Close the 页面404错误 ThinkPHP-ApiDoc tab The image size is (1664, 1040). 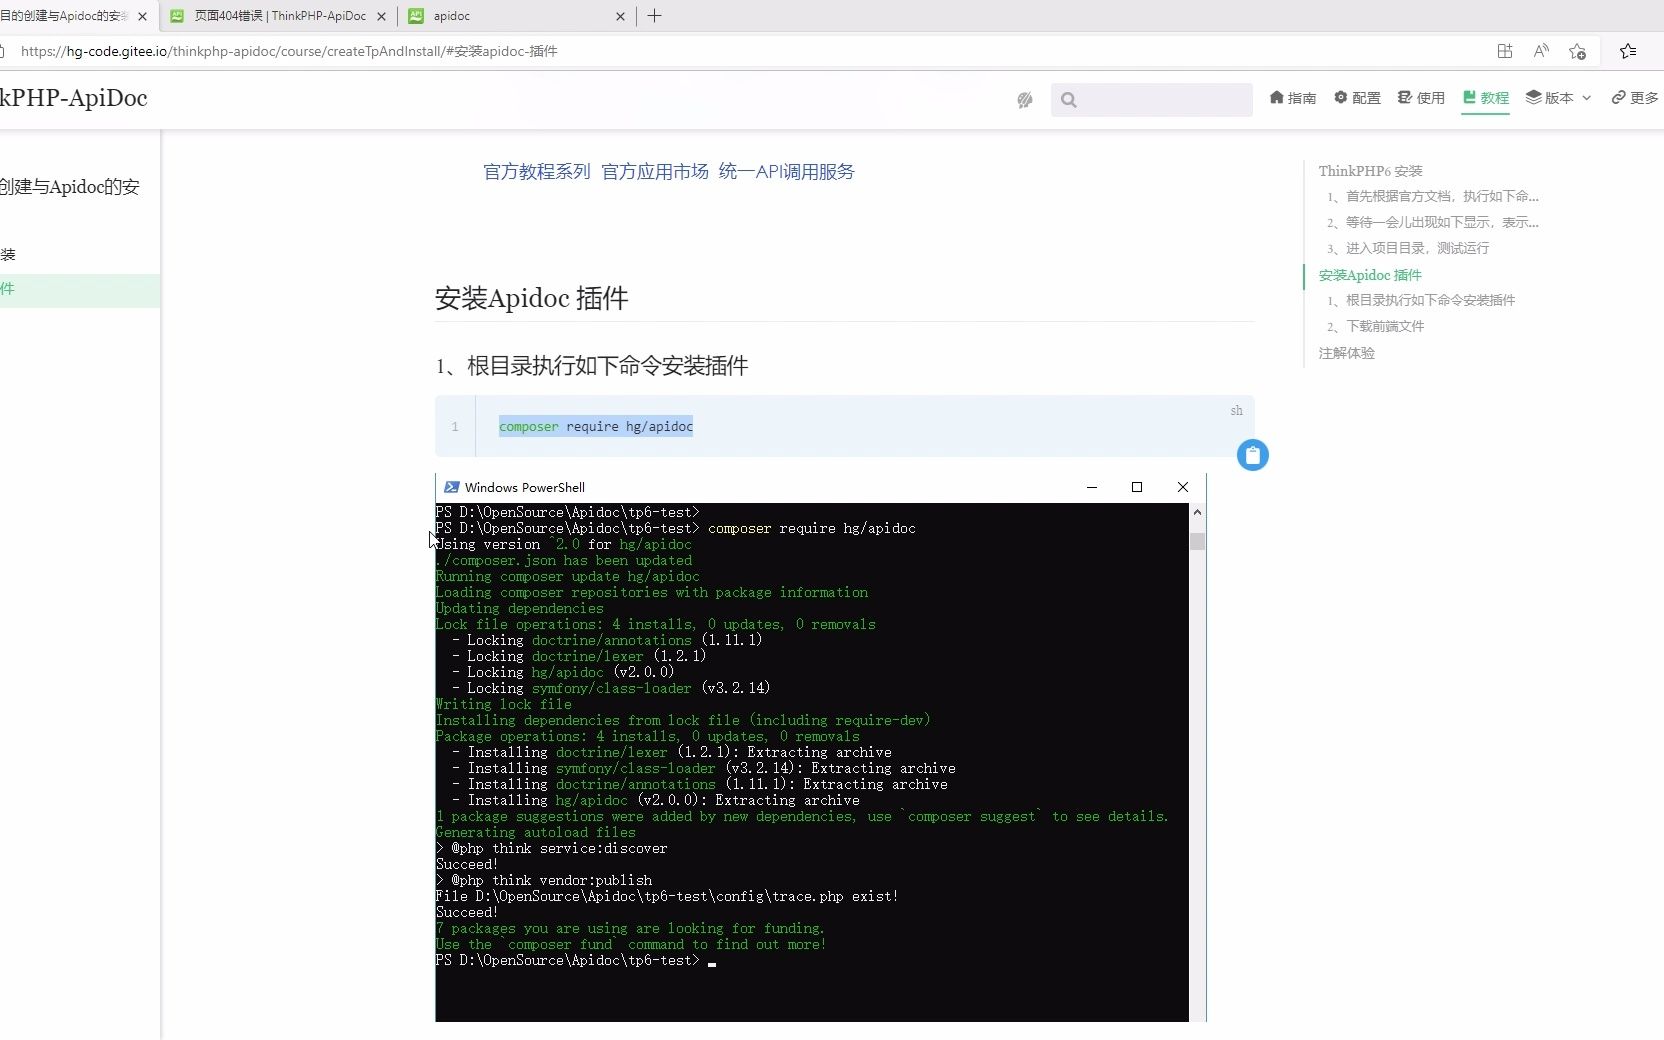click(x=381, y=16)
